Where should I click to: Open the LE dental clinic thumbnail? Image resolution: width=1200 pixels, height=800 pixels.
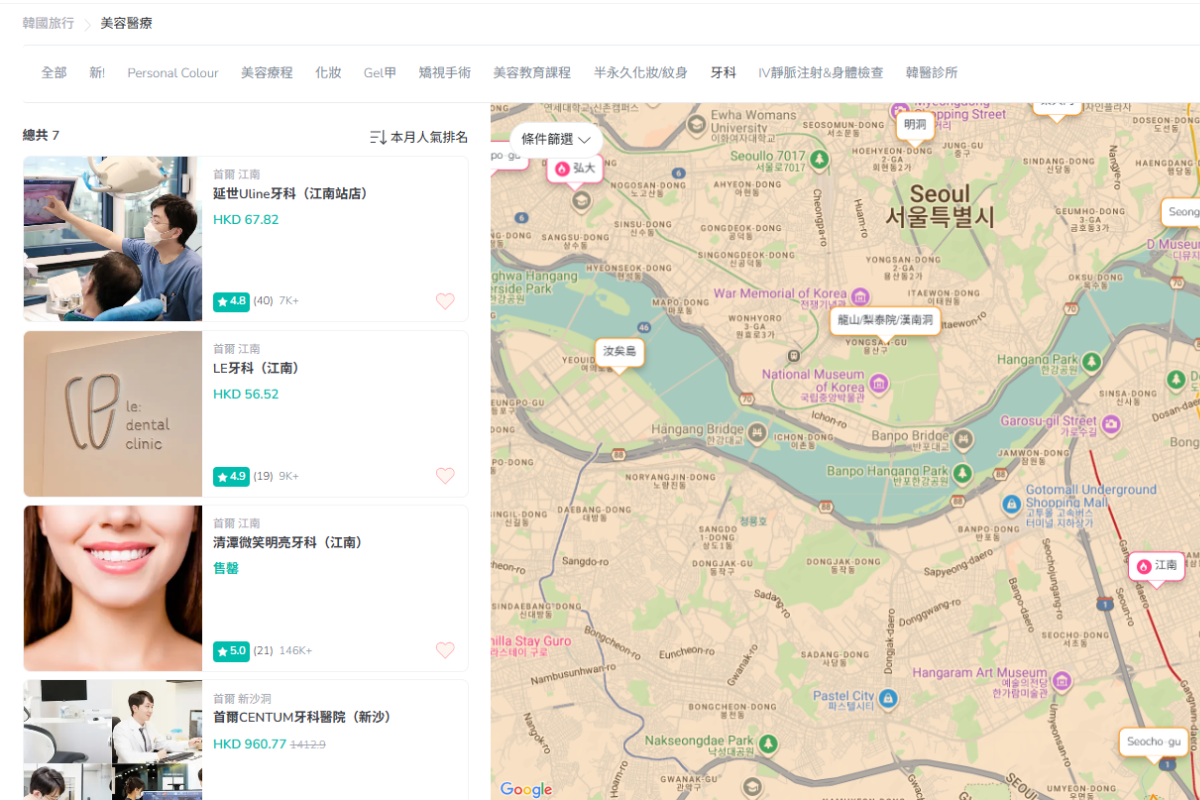click(x=113, y=414)
